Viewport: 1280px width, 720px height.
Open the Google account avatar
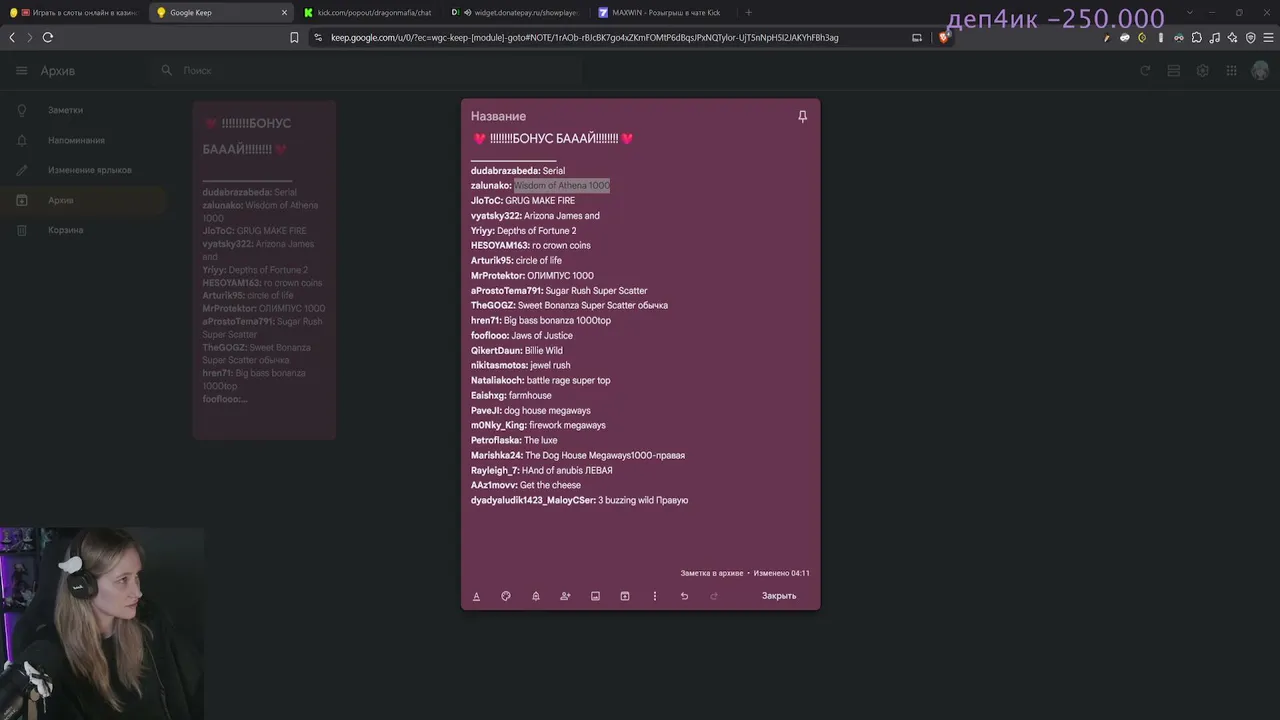click(x=1261, y=71)
